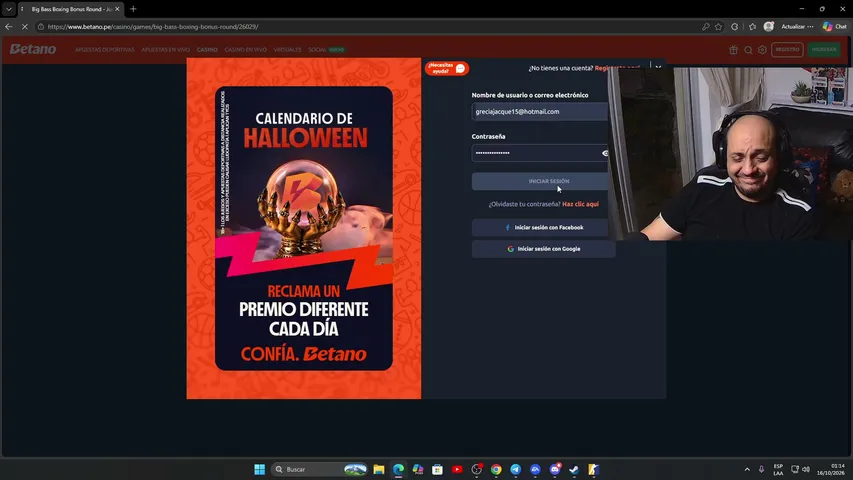Open Casino en Vivo menu
Viewport: 853px width, 480px height.
tap(245, 50)
